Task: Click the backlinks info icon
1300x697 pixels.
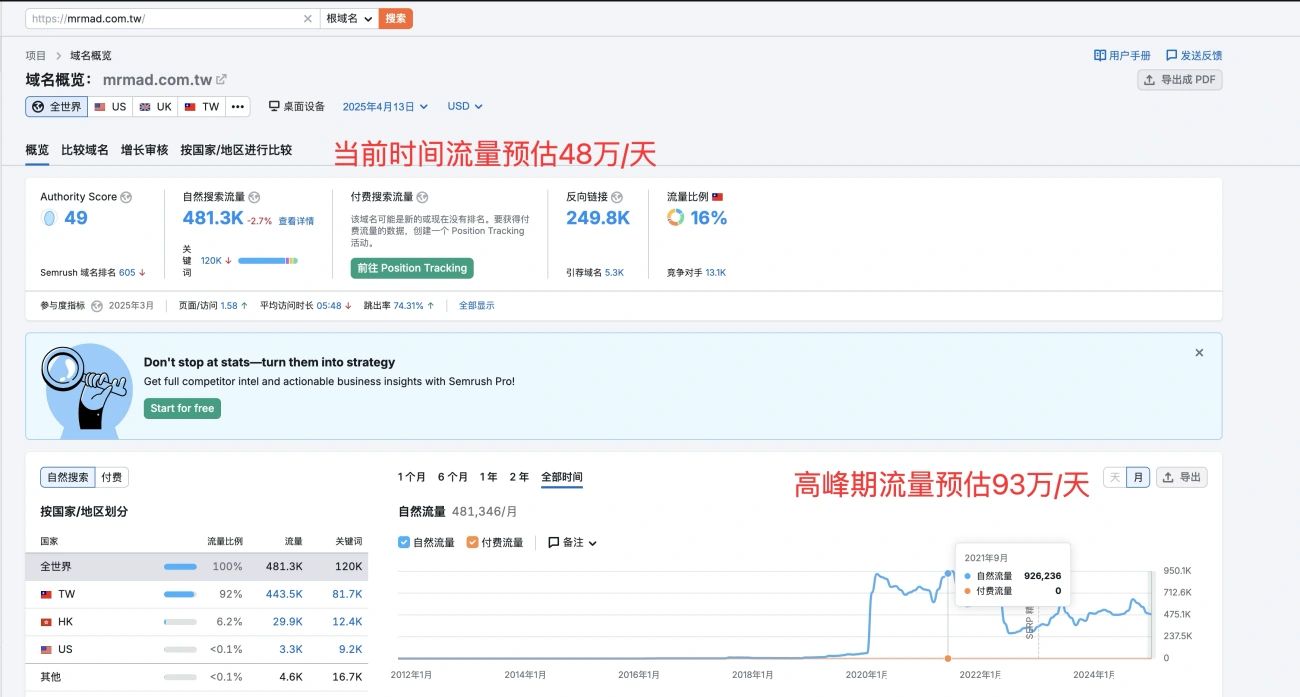Action: tap(617, 197)
